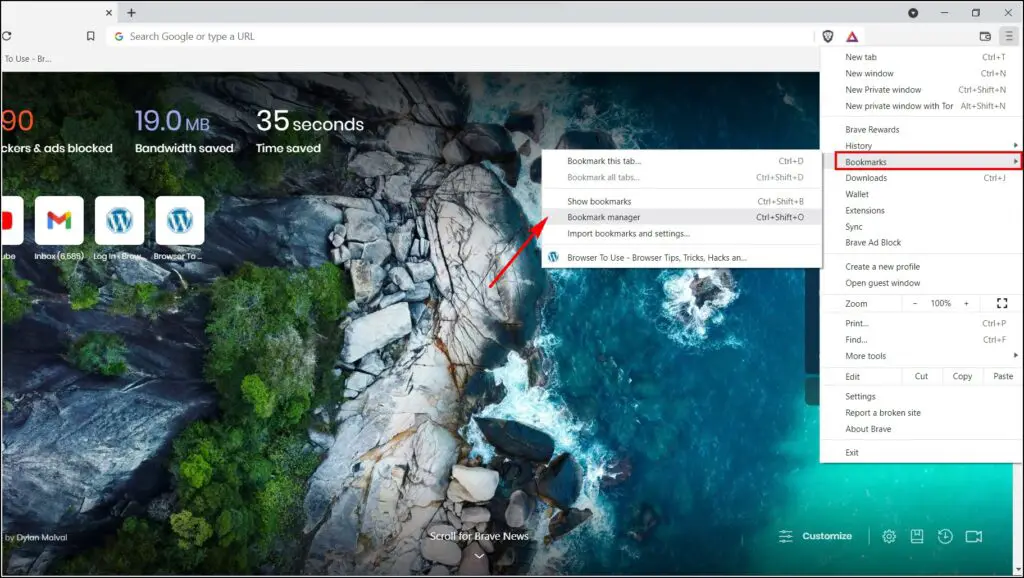
Task: Select Open guest window
Action: (921, 283)
